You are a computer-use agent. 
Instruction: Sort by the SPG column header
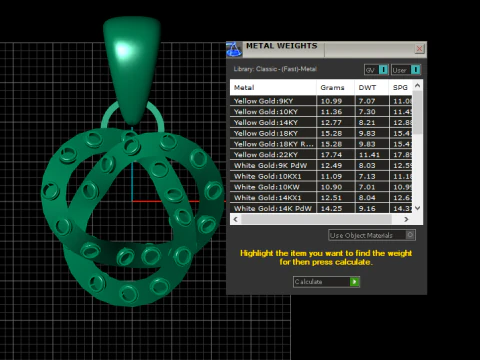[x=401, y=88]
